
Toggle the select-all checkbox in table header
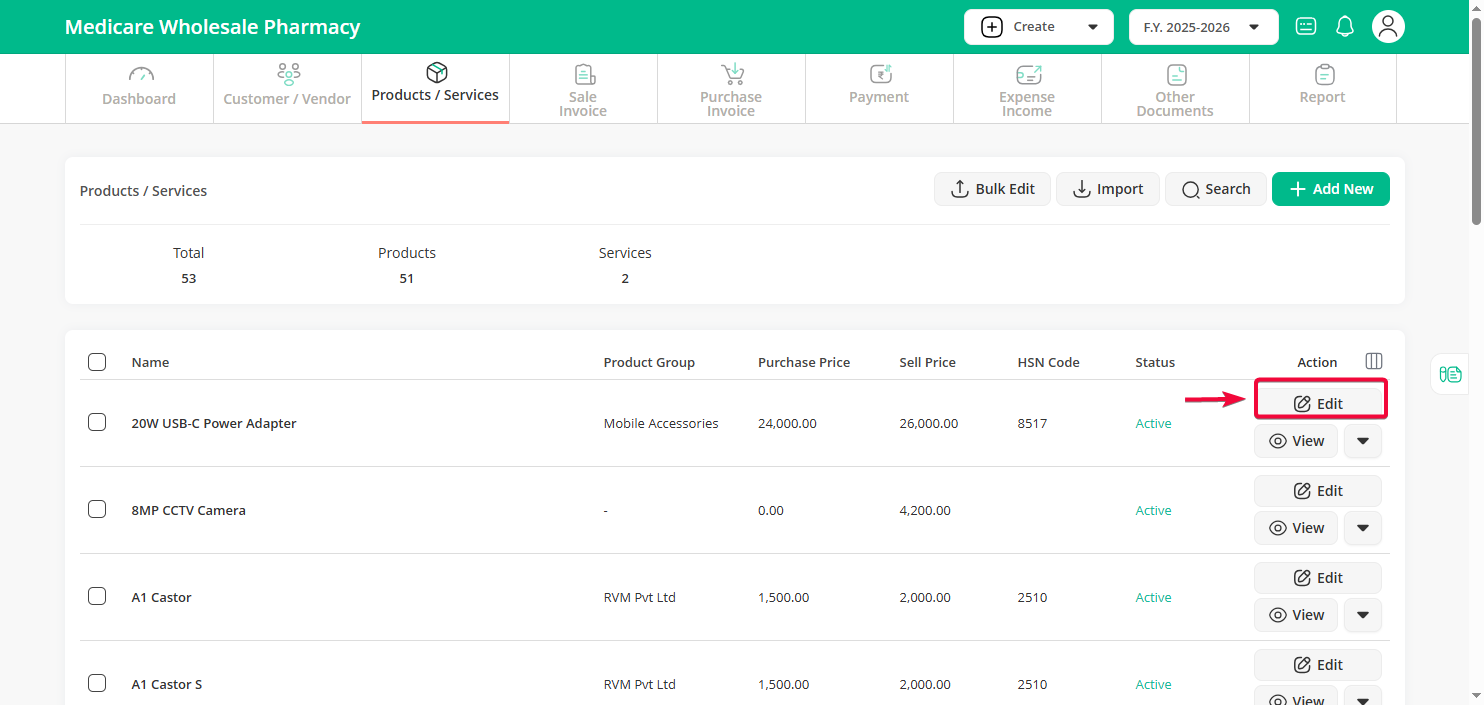tap(97, 362)
